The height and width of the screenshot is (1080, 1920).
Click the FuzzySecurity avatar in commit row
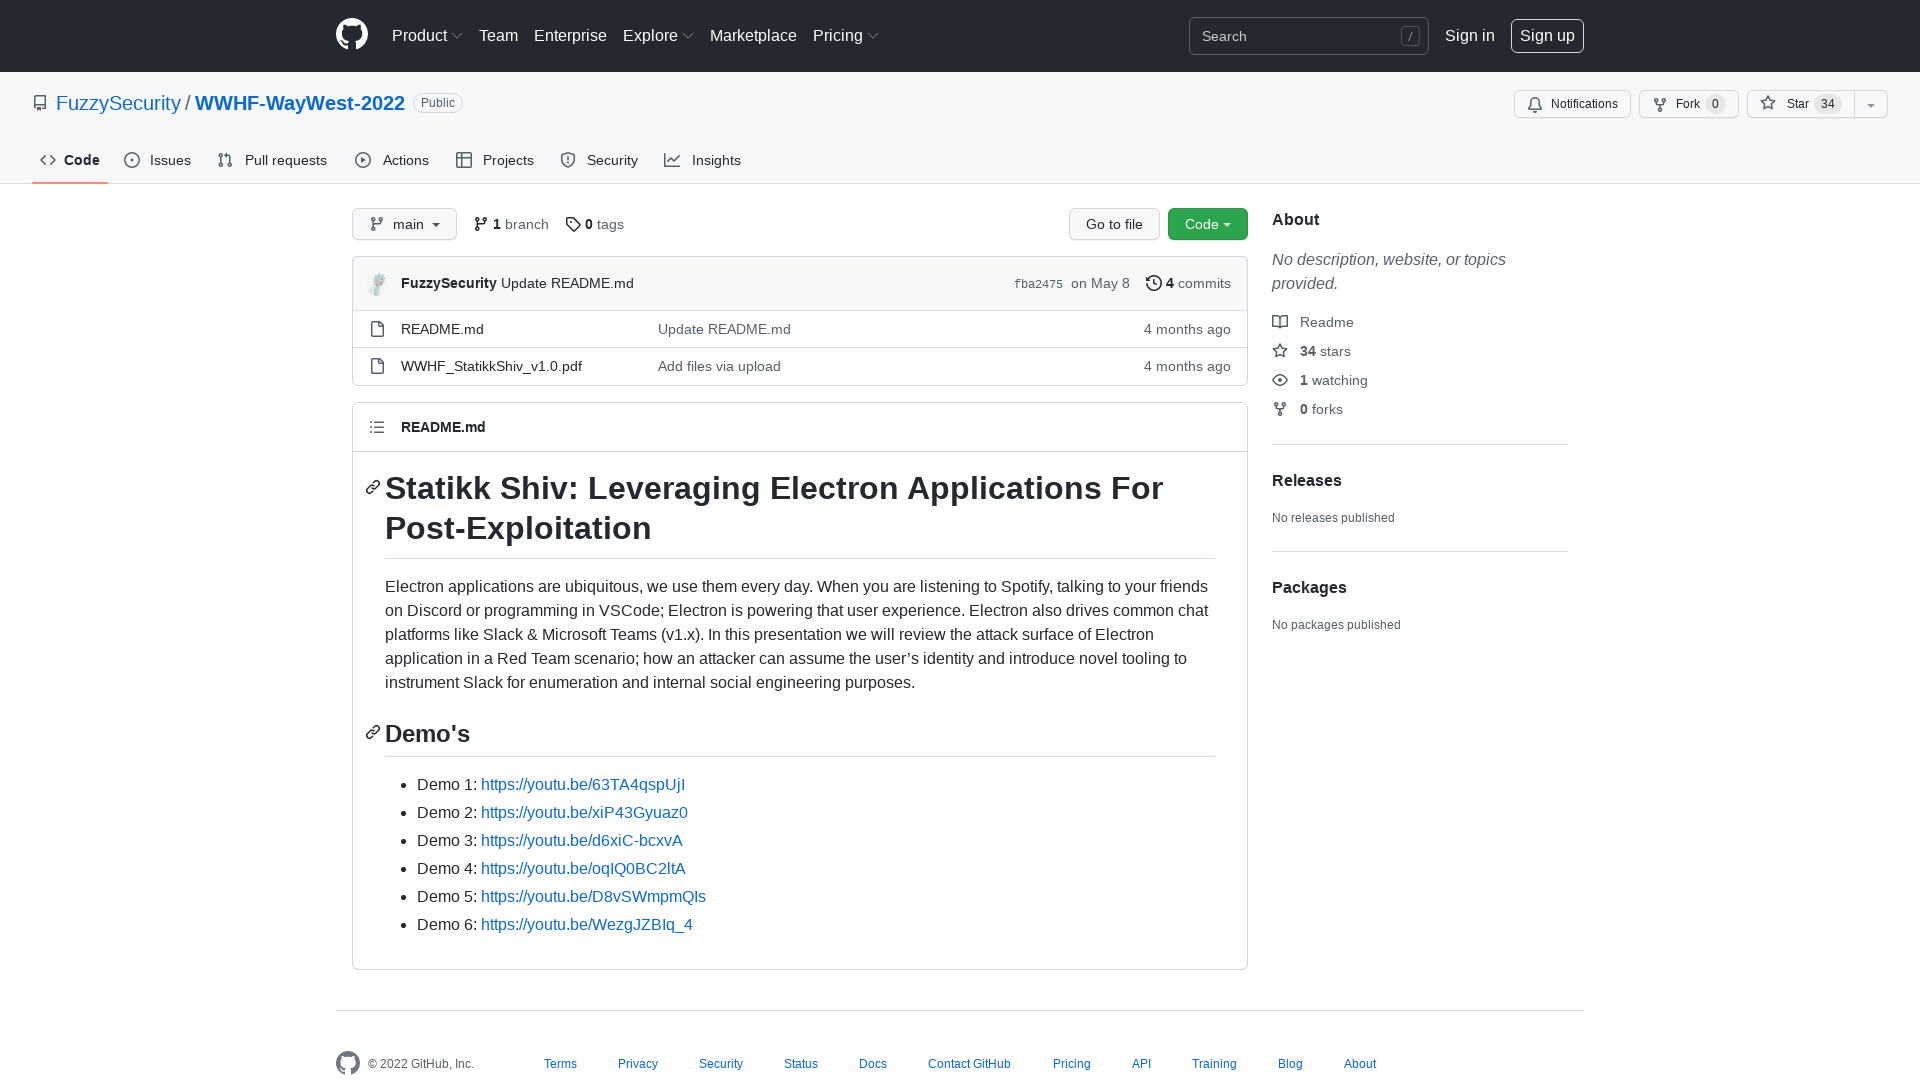pyautogui.click(x=377, y=284)
